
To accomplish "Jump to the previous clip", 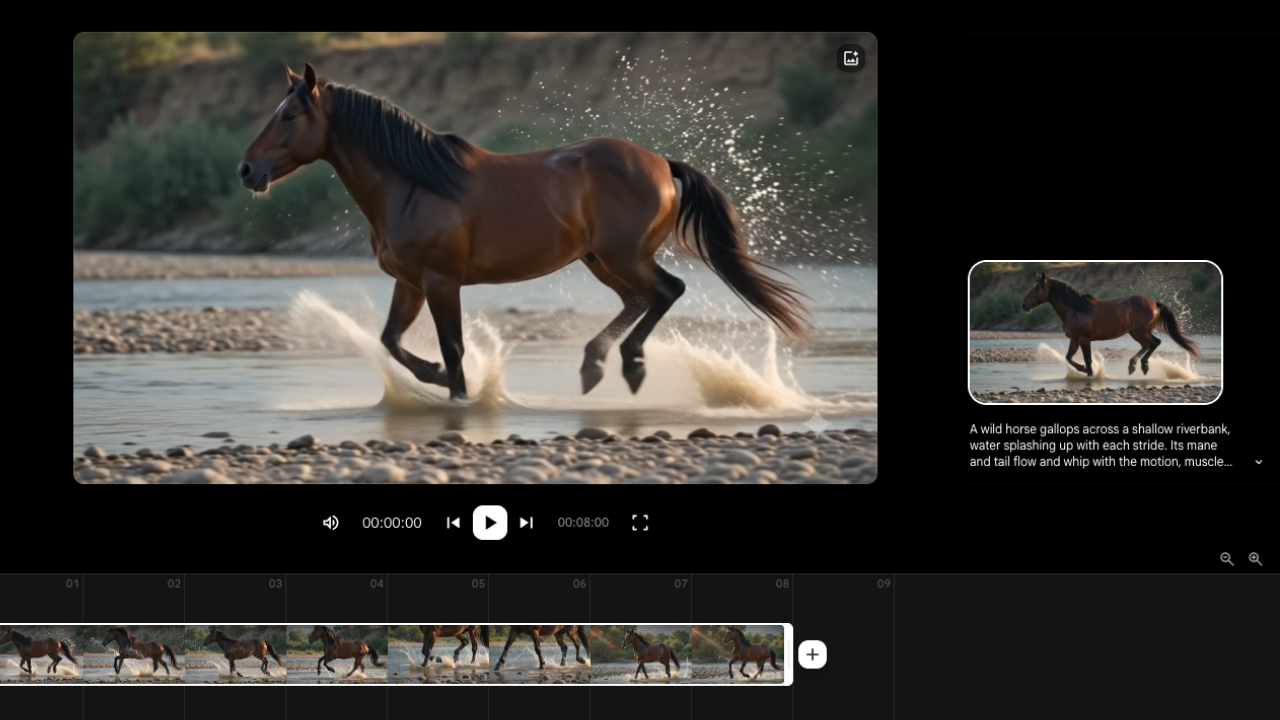I will point(453,523).
